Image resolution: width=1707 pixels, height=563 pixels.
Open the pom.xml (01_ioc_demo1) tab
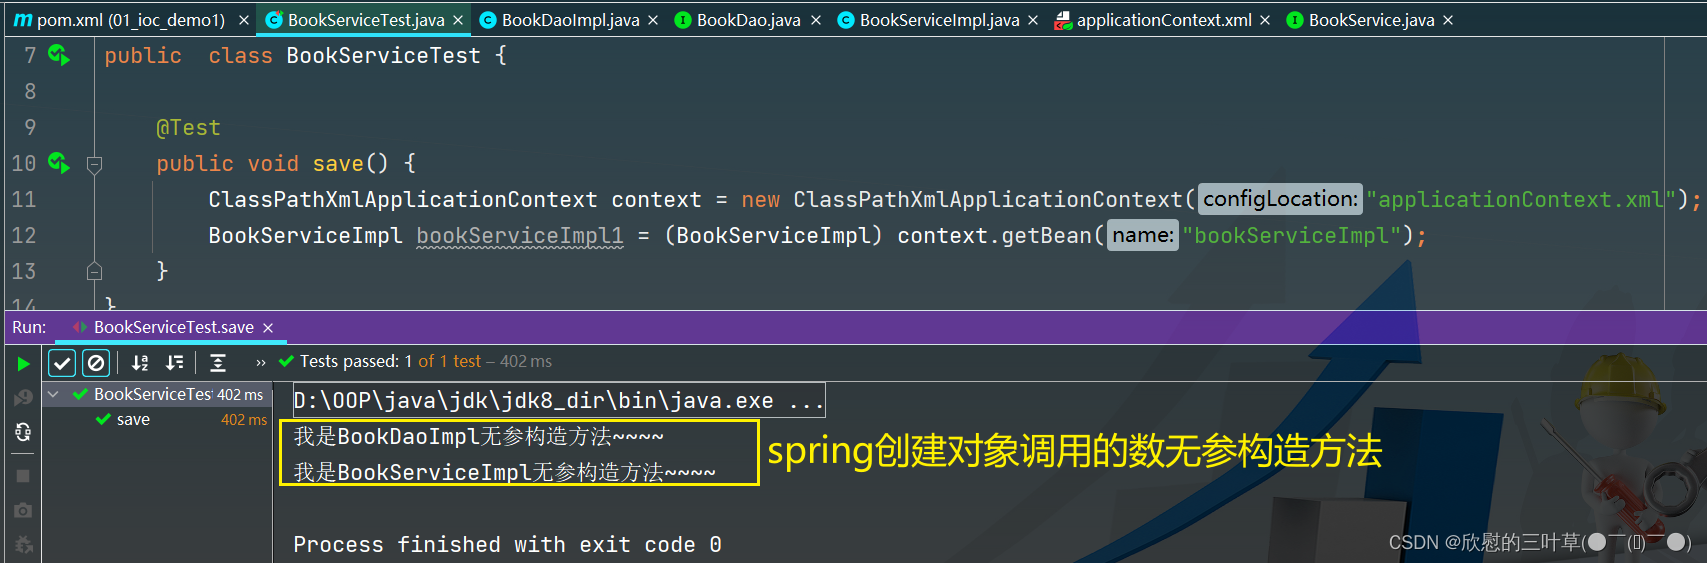(x=130, y=20)
